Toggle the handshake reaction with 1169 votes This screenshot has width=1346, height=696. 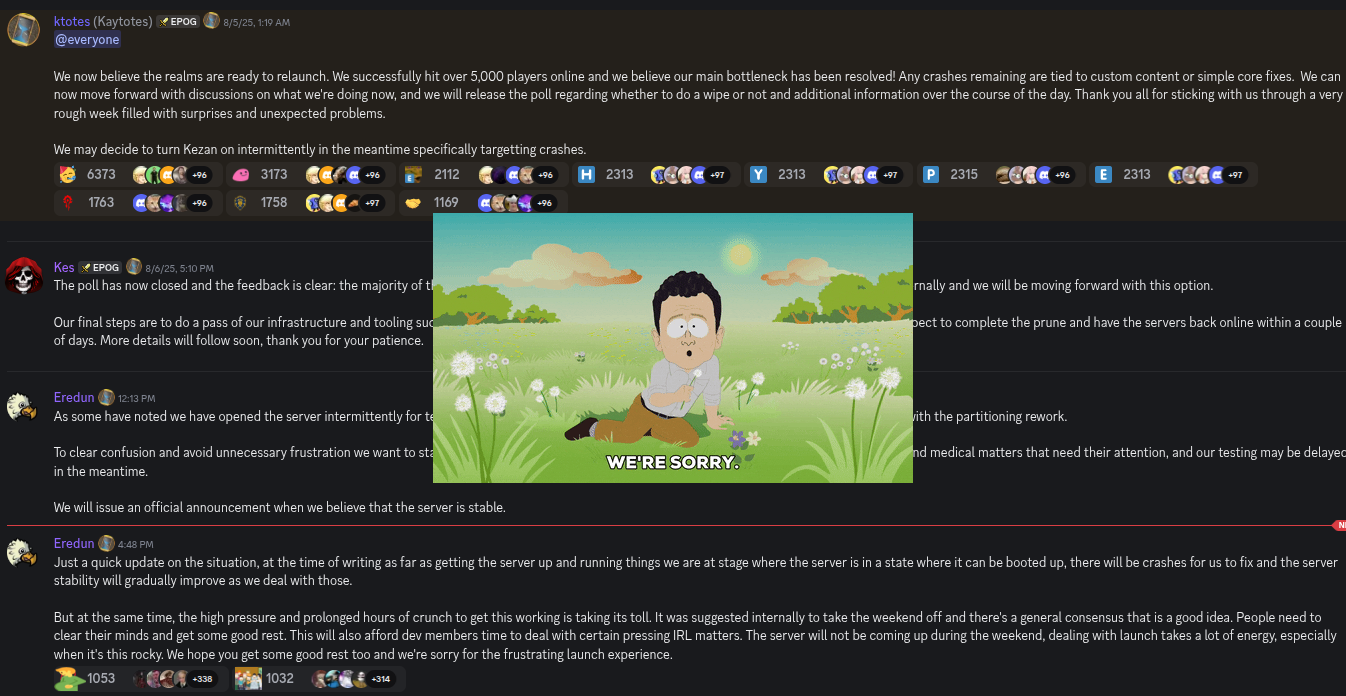click(x=481, y=202)
